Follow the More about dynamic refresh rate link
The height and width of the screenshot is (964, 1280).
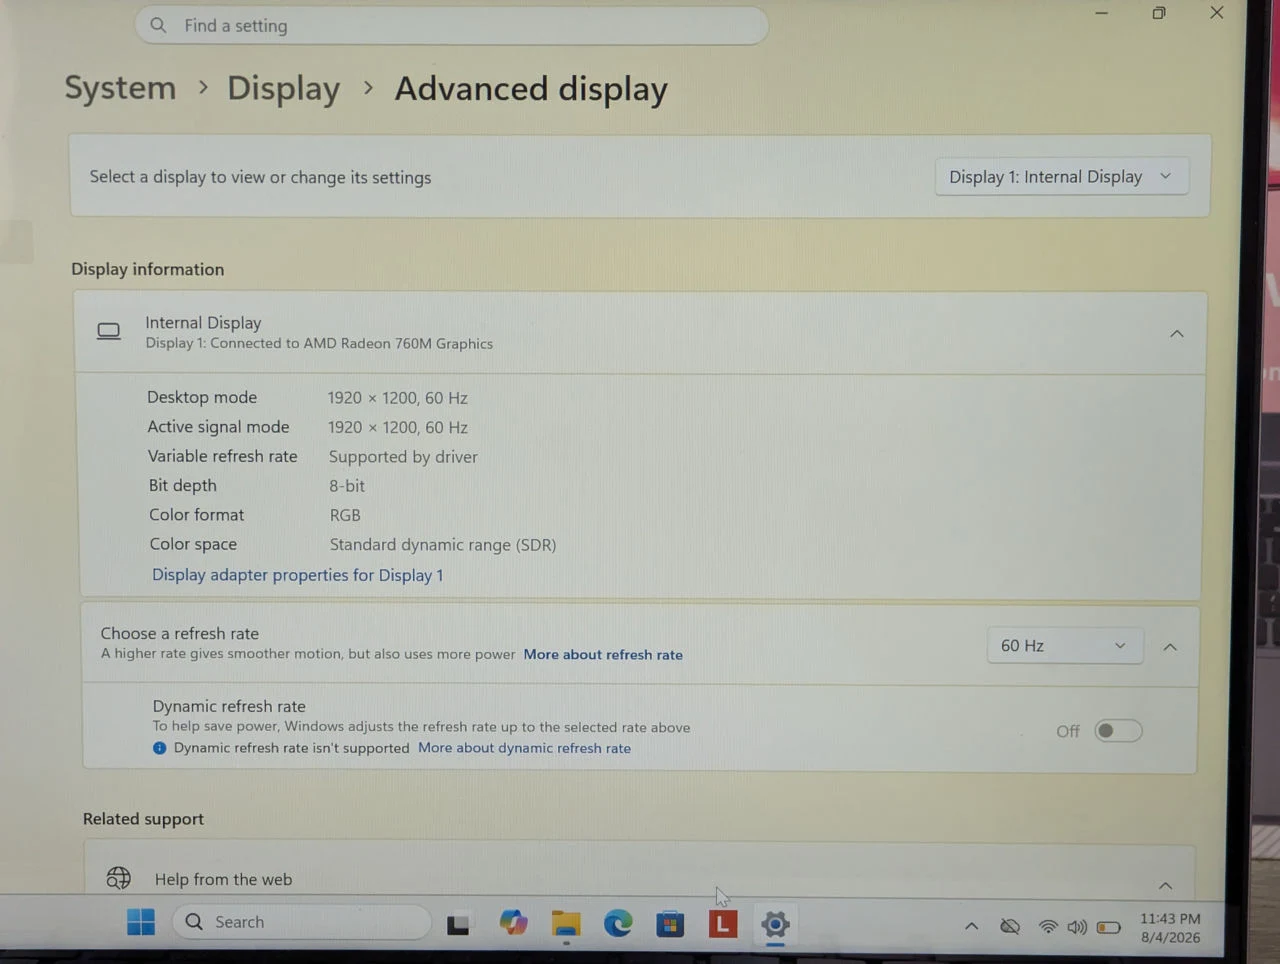coord(524,748)
